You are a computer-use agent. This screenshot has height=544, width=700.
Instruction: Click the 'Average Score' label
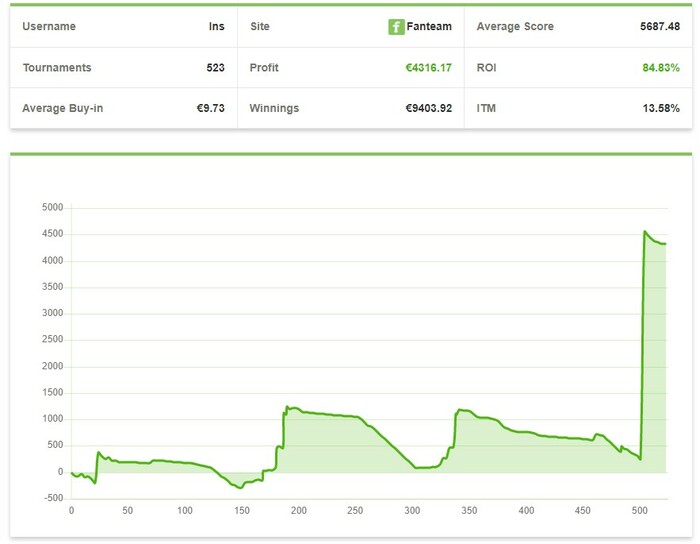515,26
